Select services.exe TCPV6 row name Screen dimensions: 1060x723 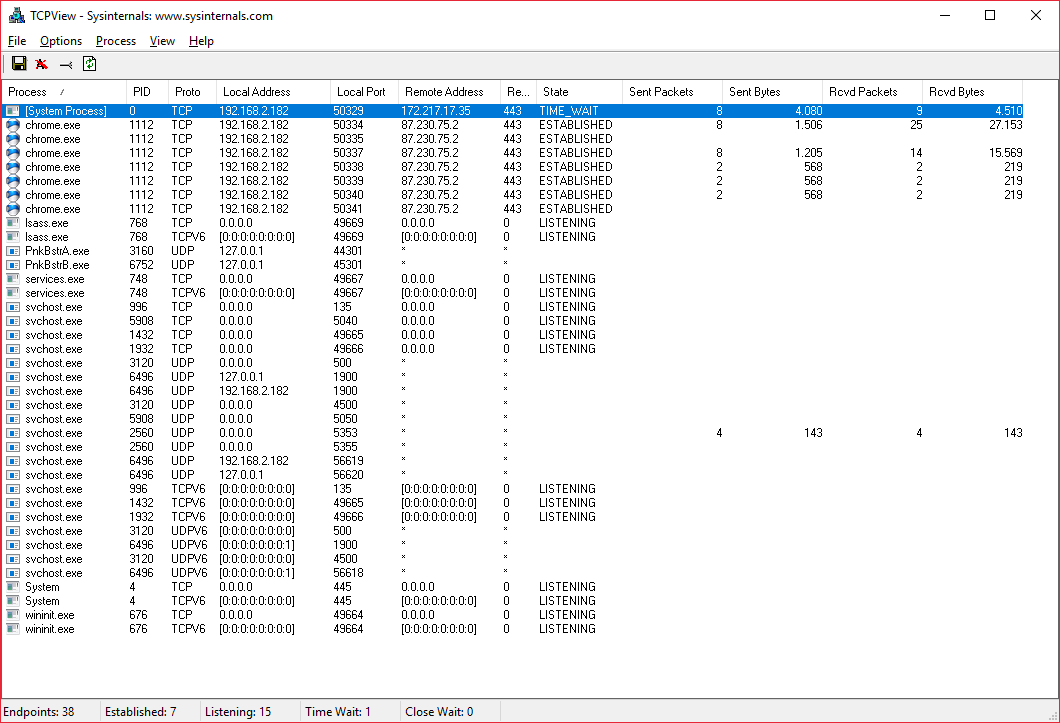[55, 293]
